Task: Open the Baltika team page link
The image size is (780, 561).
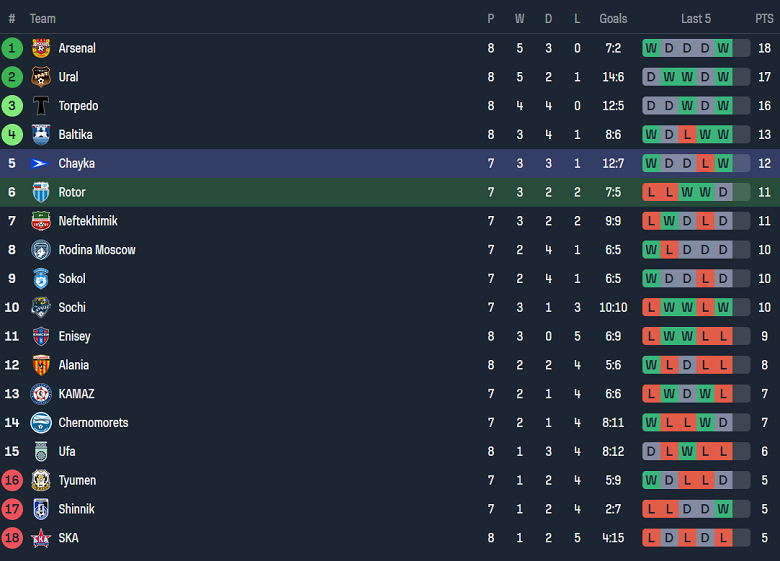Action: click(76, 135)
